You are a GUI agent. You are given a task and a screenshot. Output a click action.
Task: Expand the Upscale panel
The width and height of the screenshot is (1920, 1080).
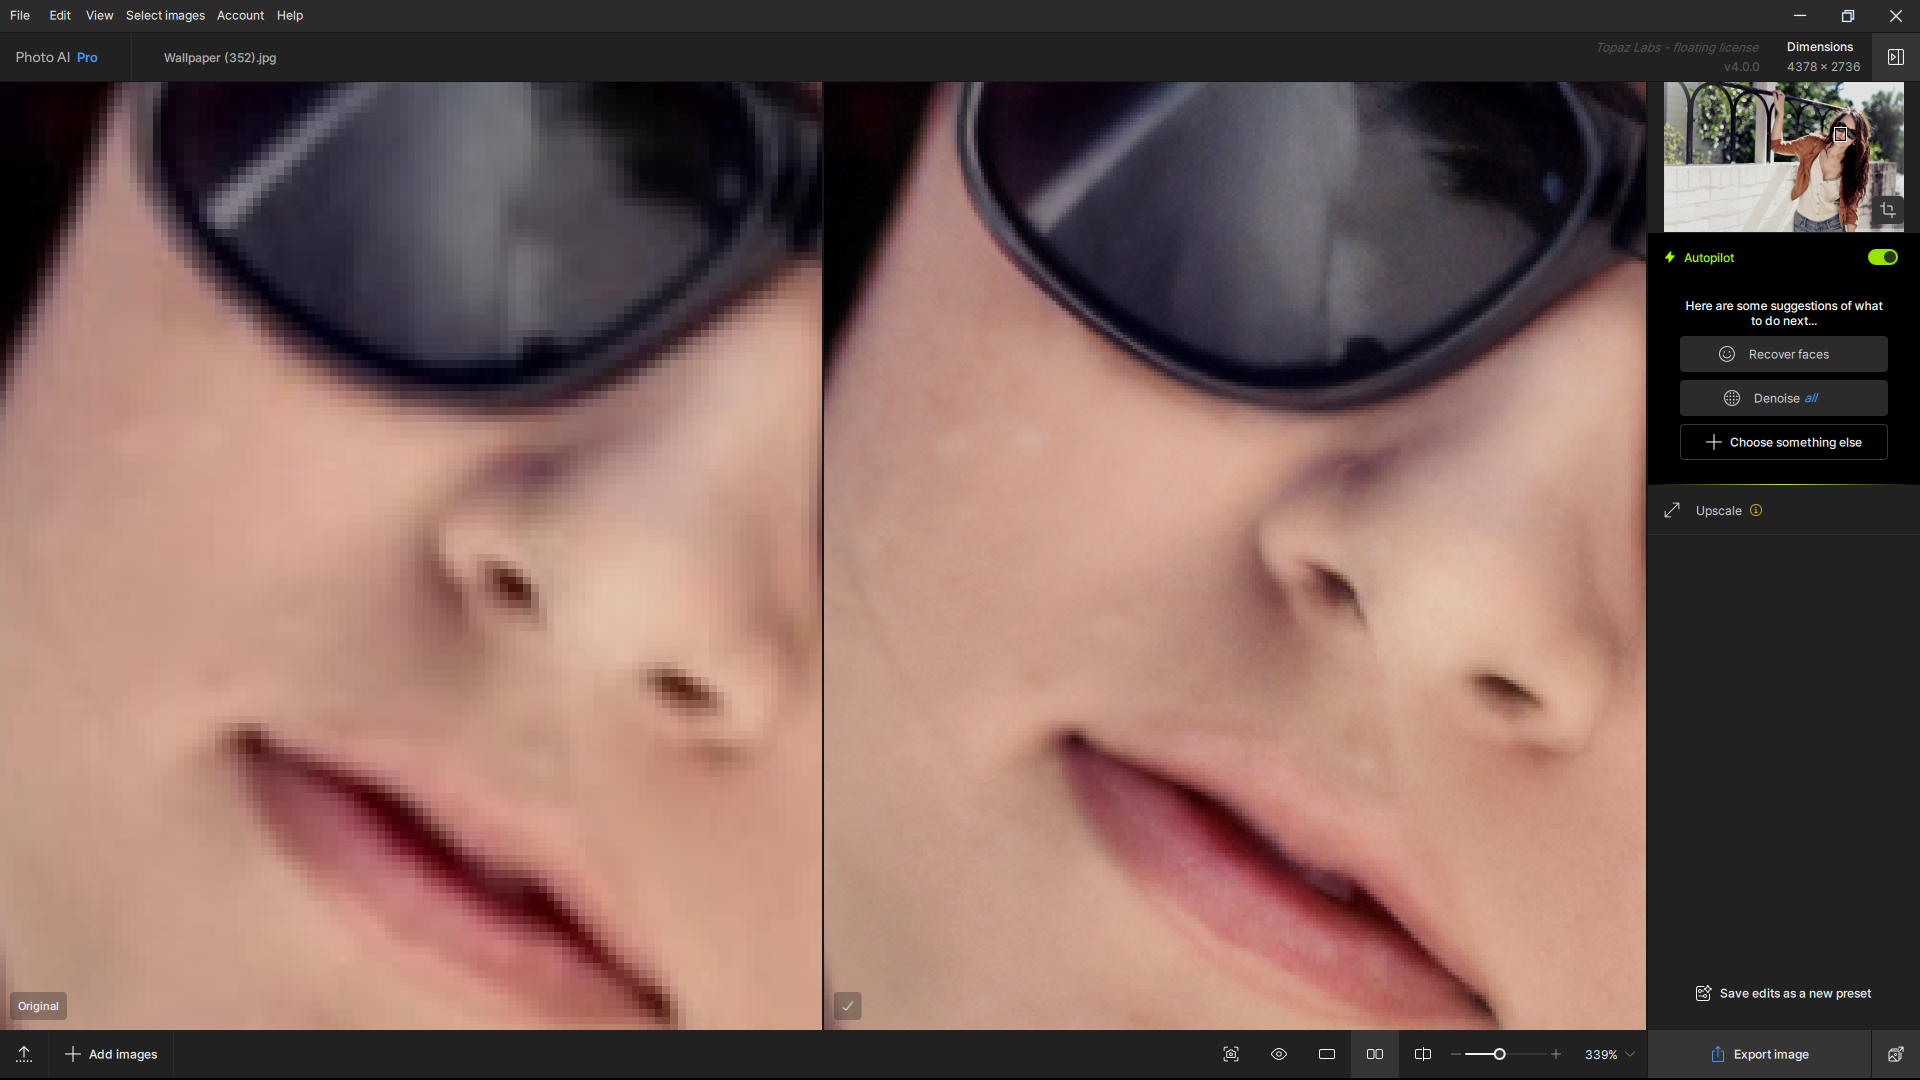(x=1718, y=511)
